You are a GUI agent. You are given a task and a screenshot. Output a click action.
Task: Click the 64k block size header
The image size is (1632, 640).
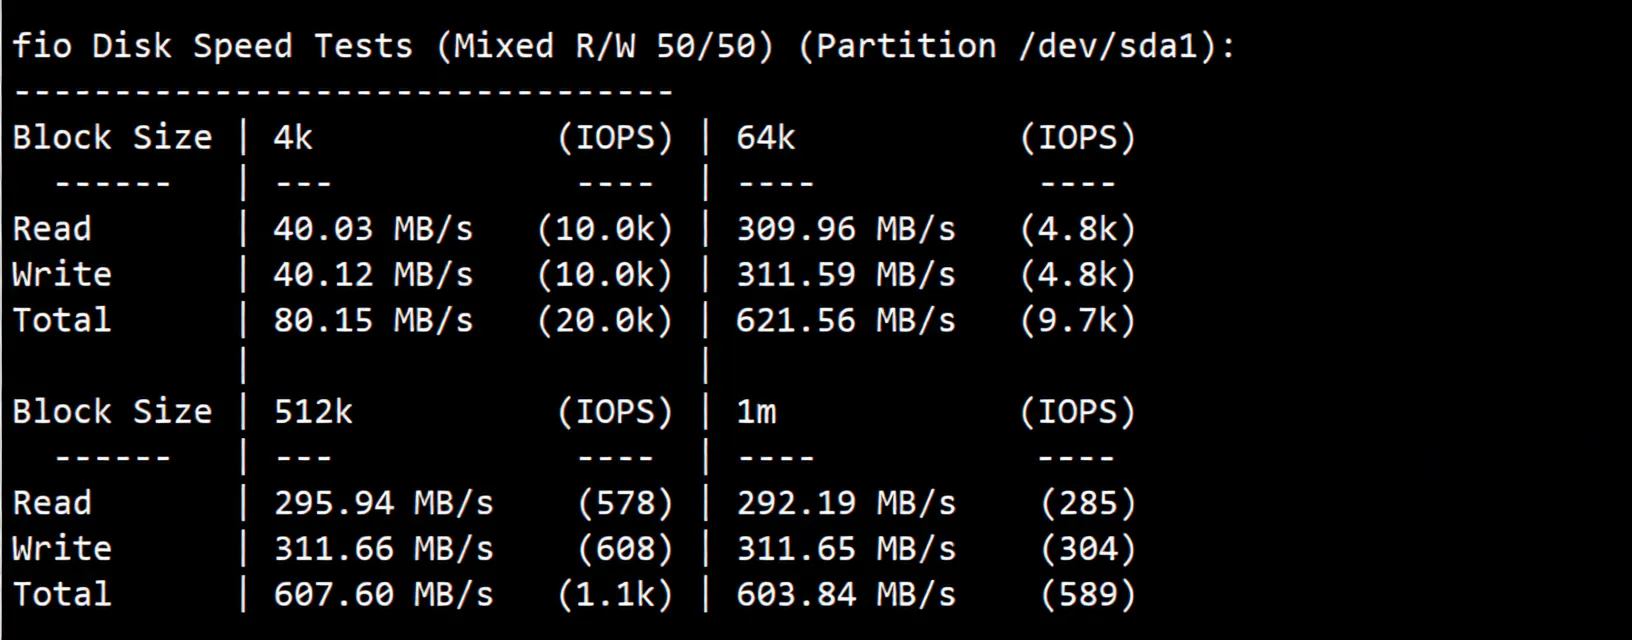[765, 137]
